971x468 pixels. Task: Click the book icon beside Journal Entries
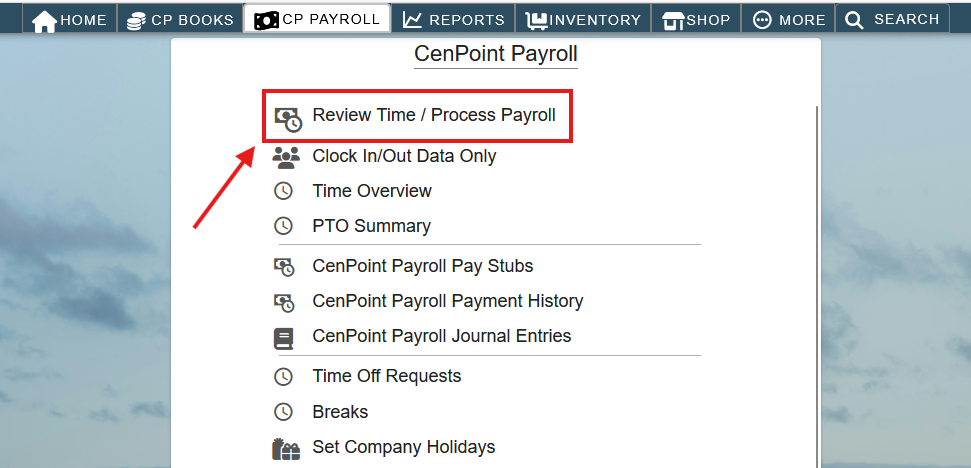[x=283, y=338]
